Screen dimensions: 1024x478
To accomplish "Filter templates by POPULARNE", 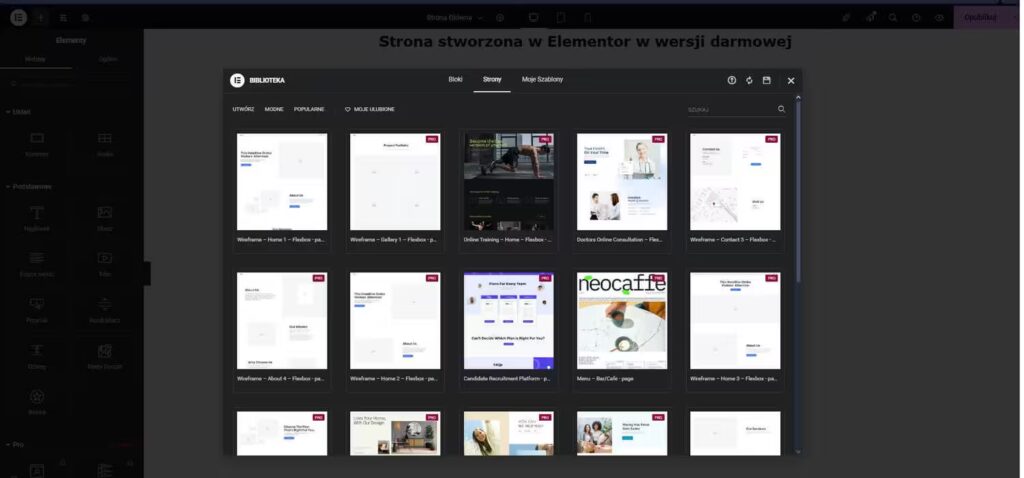I will point(309,109).
